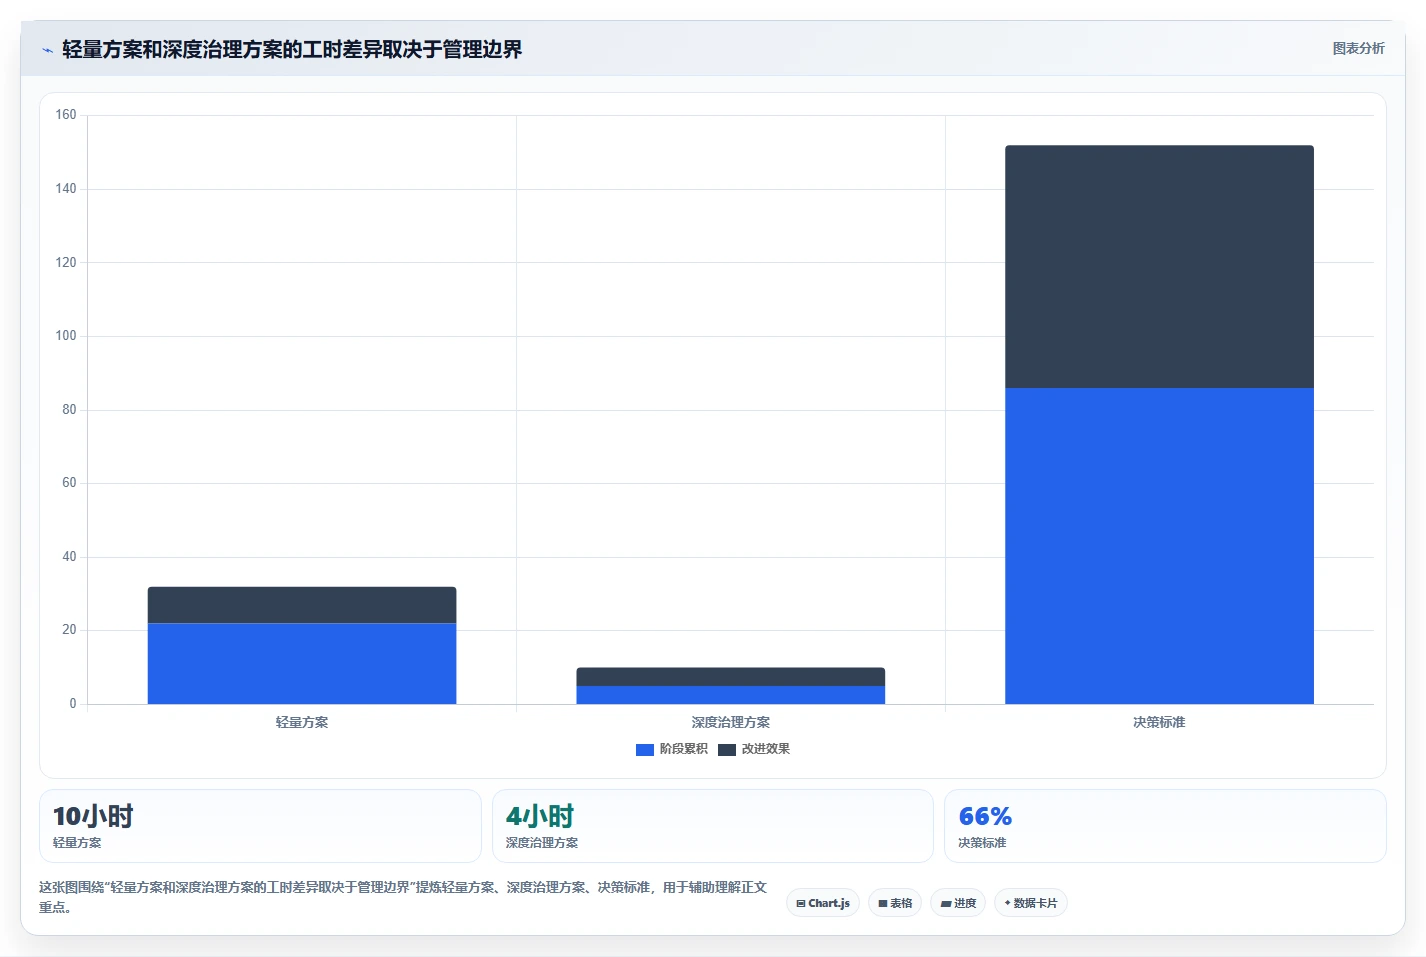
Task: Toggle the 阶段累积 legend item
Action: [672, 749]
